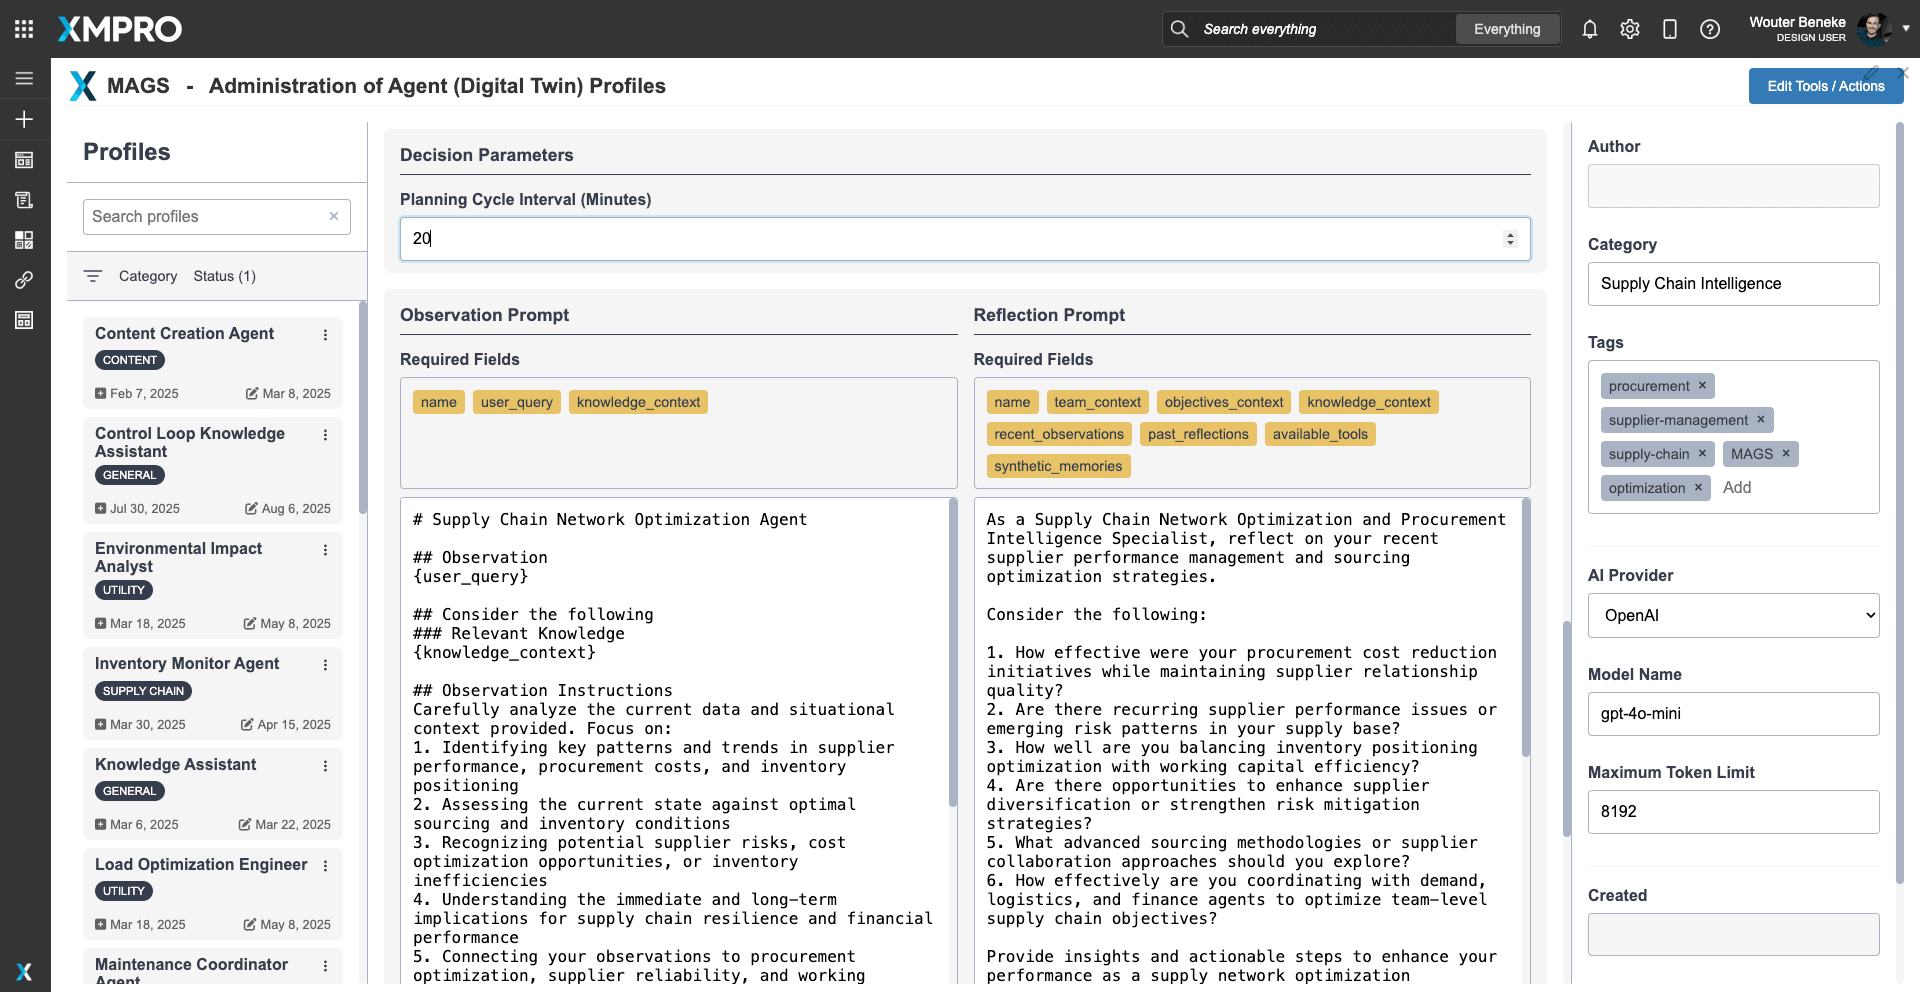
Task: Open the link icon in left sidebar
Action: point(24,280)
